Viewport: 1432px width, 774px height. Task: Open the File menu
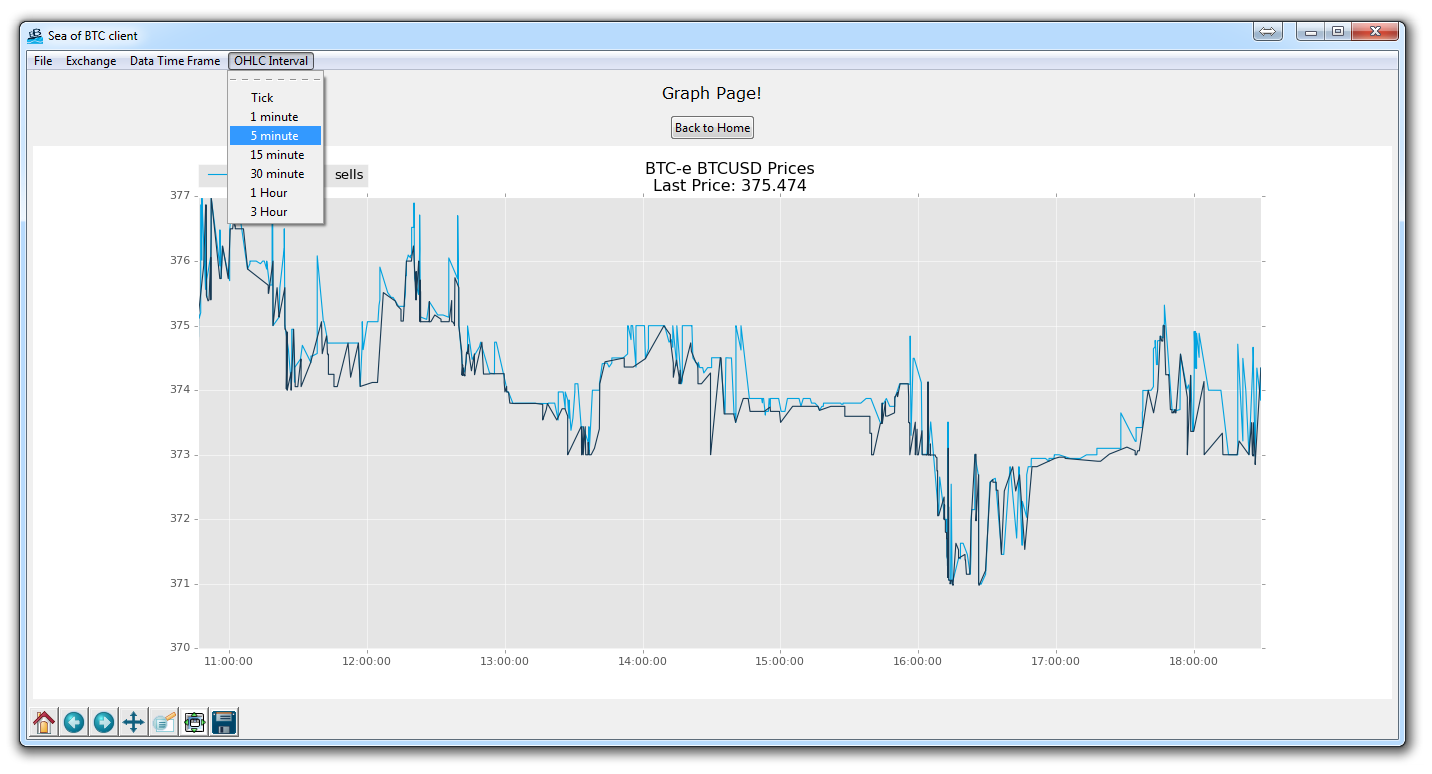[43, 61]
